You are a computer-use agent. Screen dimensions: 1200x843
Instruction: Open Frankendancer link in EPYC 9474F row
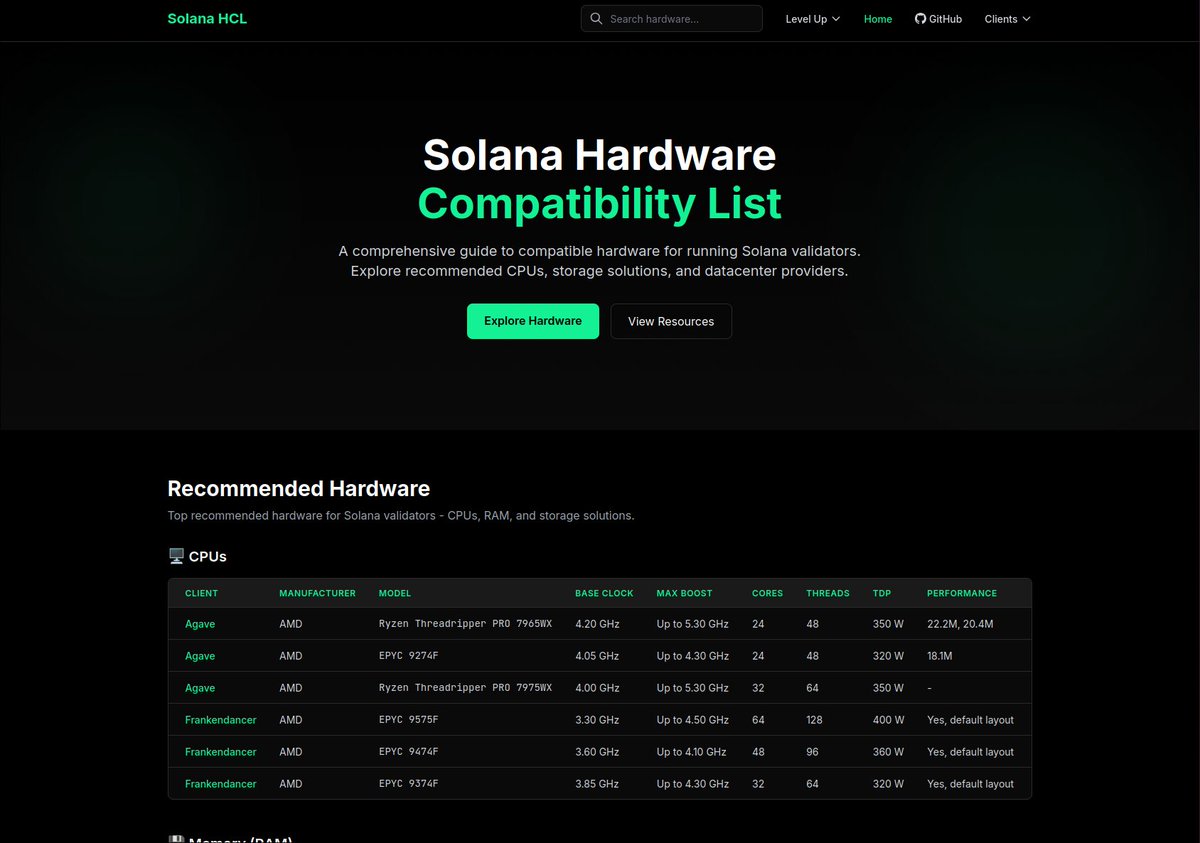click(x=221, y=752)
